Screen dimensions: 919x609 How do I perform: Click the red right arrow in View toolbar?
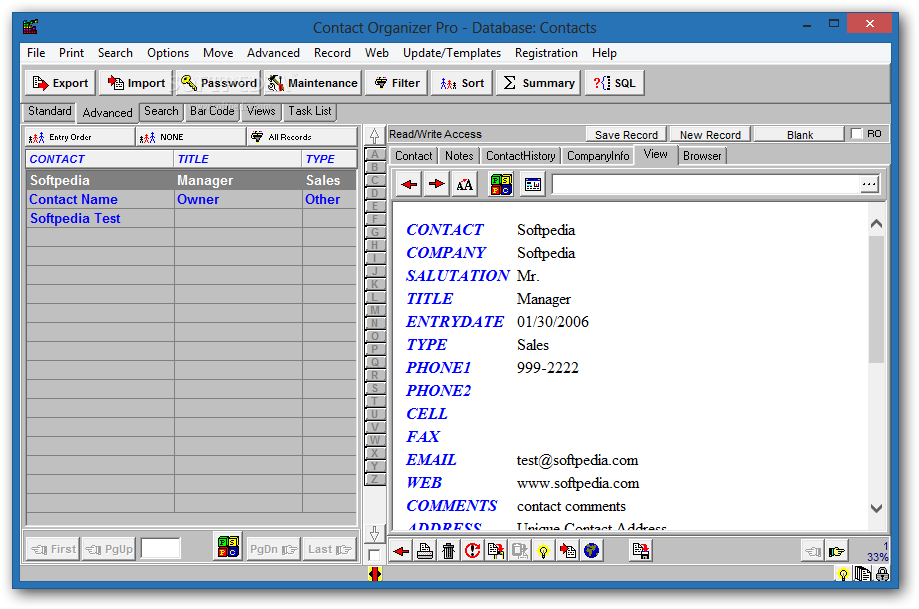[x=436, y=185]
